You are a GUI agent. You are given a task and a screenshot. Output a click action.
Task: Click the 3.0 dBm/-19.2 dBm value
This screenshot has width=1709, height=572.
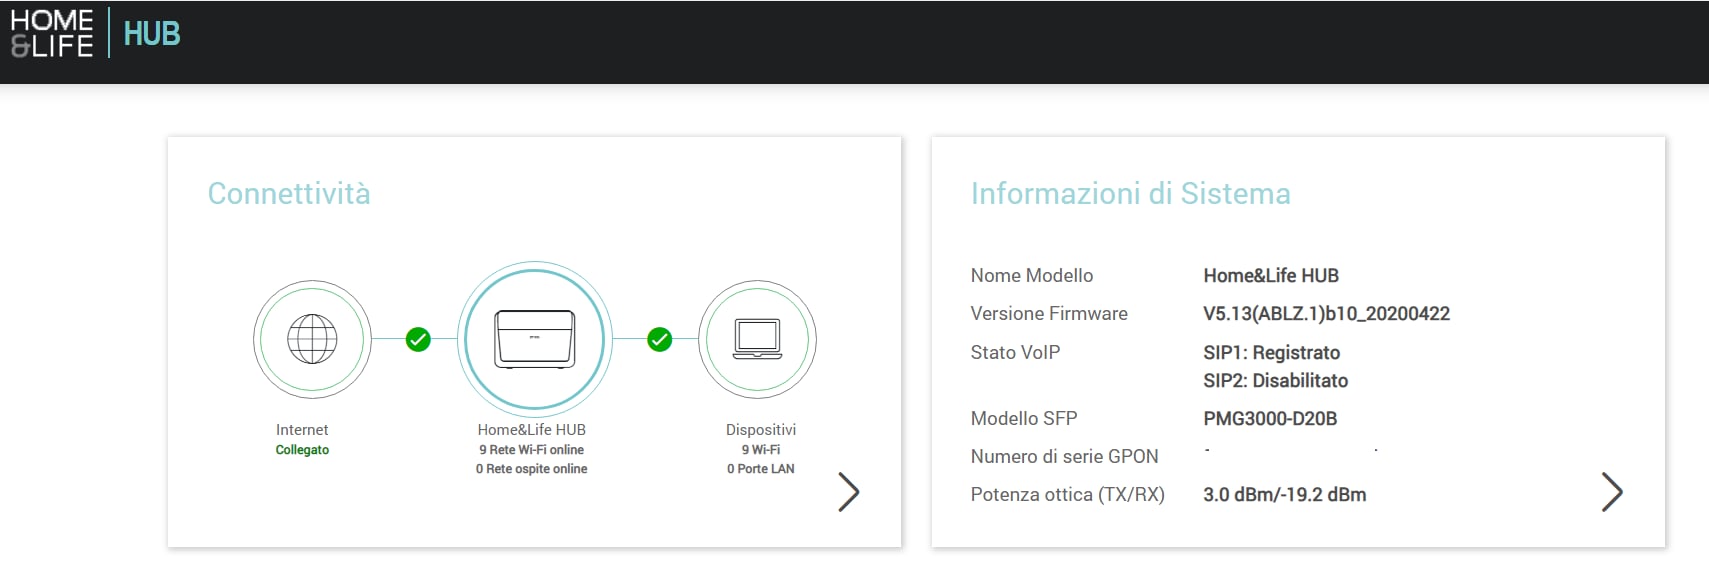click(x=1284, y=494)
